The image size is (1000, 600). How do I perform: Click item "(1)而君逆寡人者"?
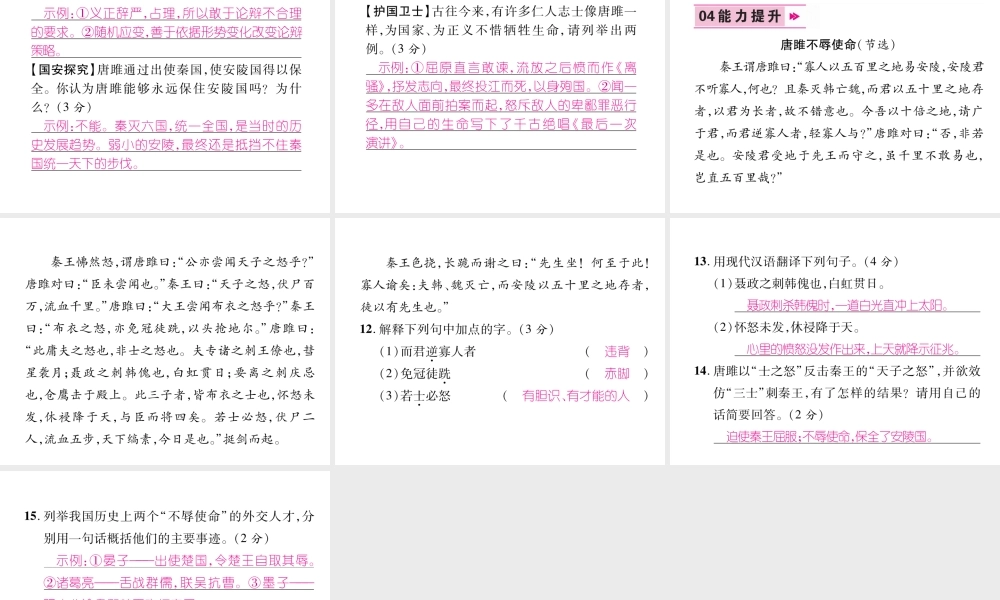tap(427, 351)
